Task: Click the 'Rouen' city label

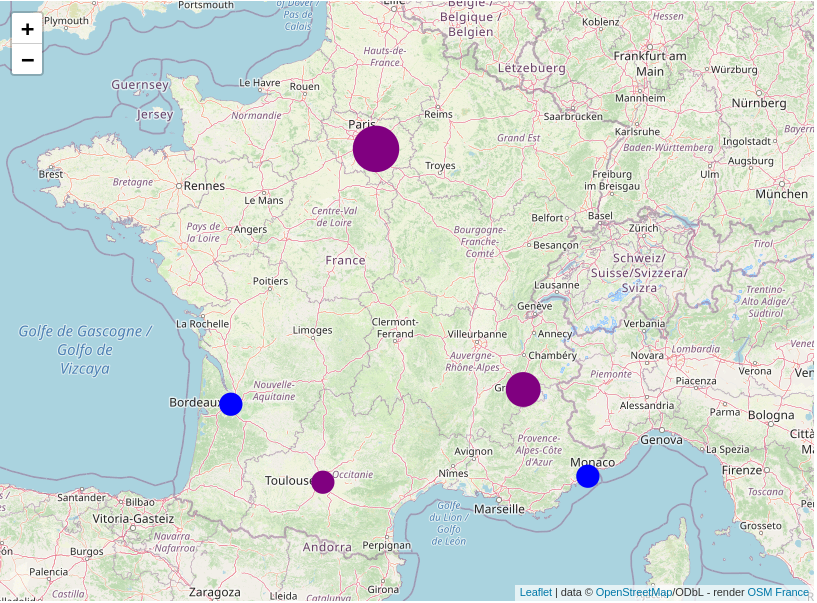Action: [x=304, y=87]
